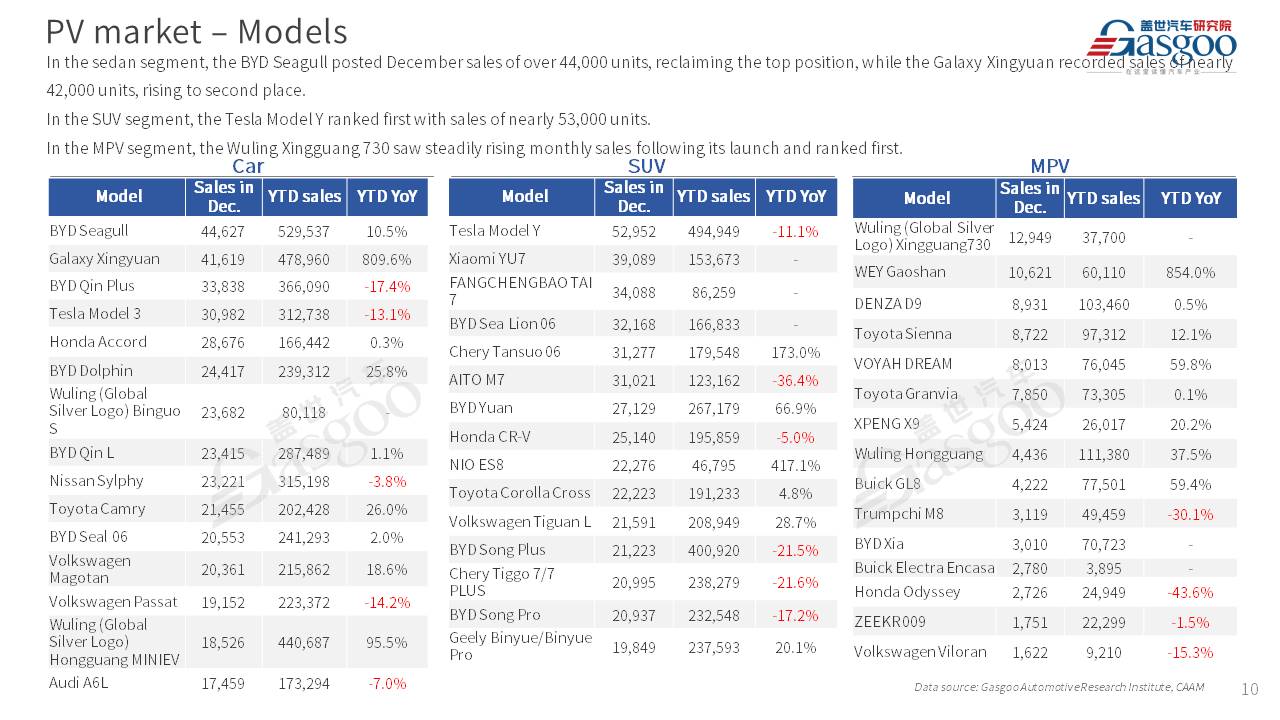Click Car table Sales in Dec. header
The width and height of the screenshot is (1280, 720).
223,196
